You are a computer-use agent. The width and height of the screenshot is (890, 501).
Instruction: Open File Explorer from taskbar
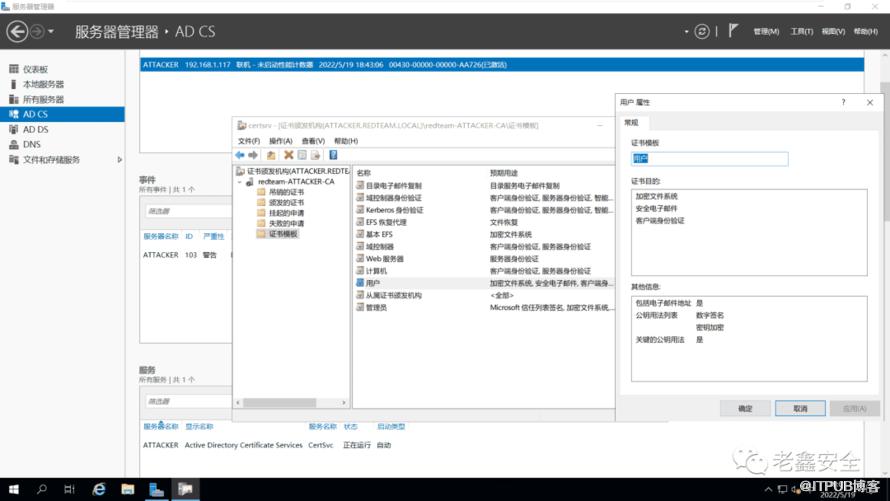128,489
